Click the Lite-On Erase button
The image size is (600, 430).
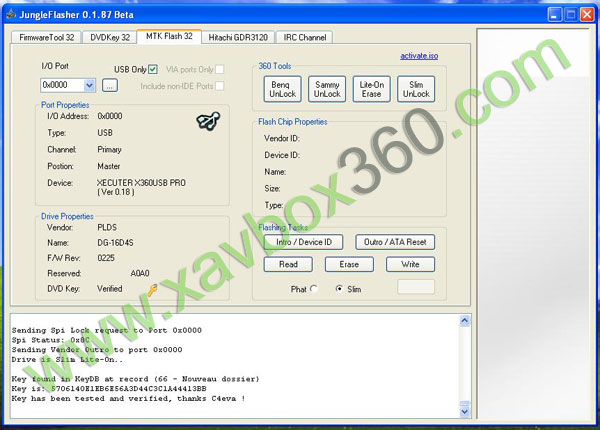coord(372,89)
